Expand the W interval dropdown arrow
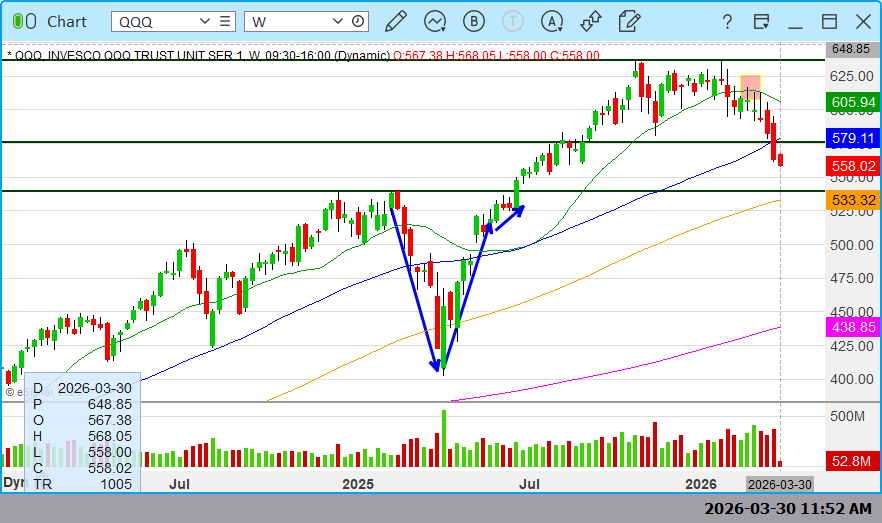The height and width of the screenshot is (523, 882). [338, 21]
